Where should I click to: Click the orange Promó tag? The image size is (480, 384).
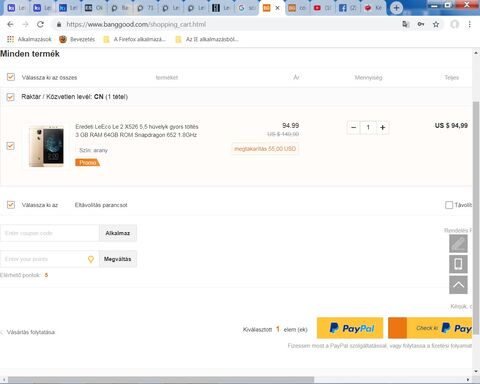87,162
